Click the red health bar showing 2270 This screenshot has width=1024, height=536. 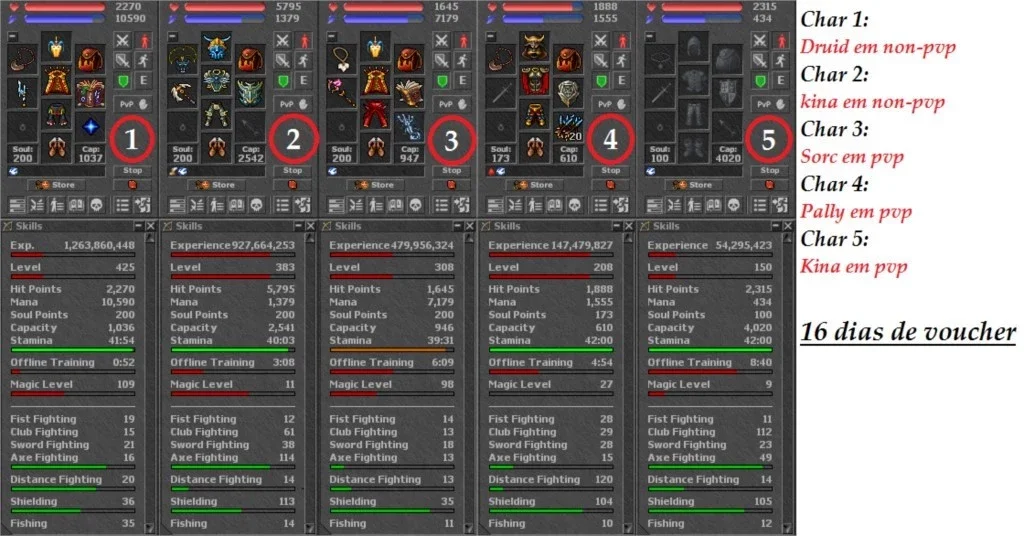[64, 7]
